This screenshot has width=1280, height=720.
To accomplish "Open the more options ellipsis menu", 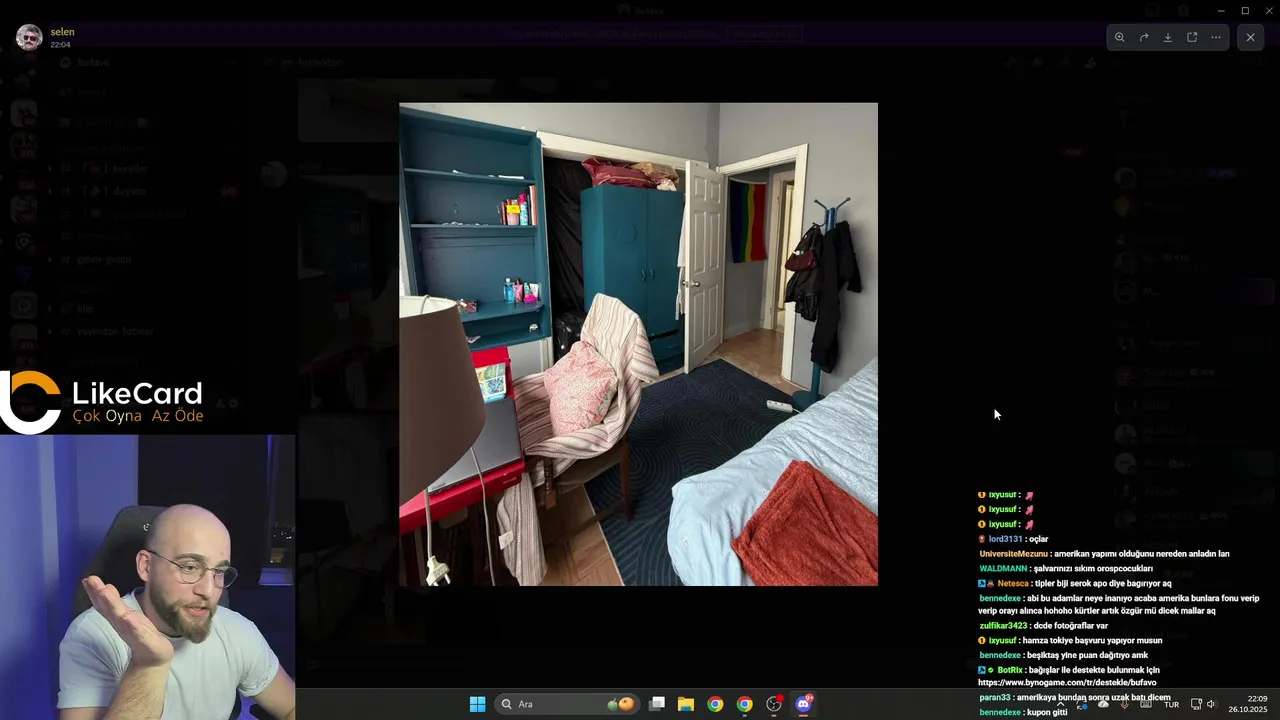I will pyautogui.click(x=1216, y=37).
